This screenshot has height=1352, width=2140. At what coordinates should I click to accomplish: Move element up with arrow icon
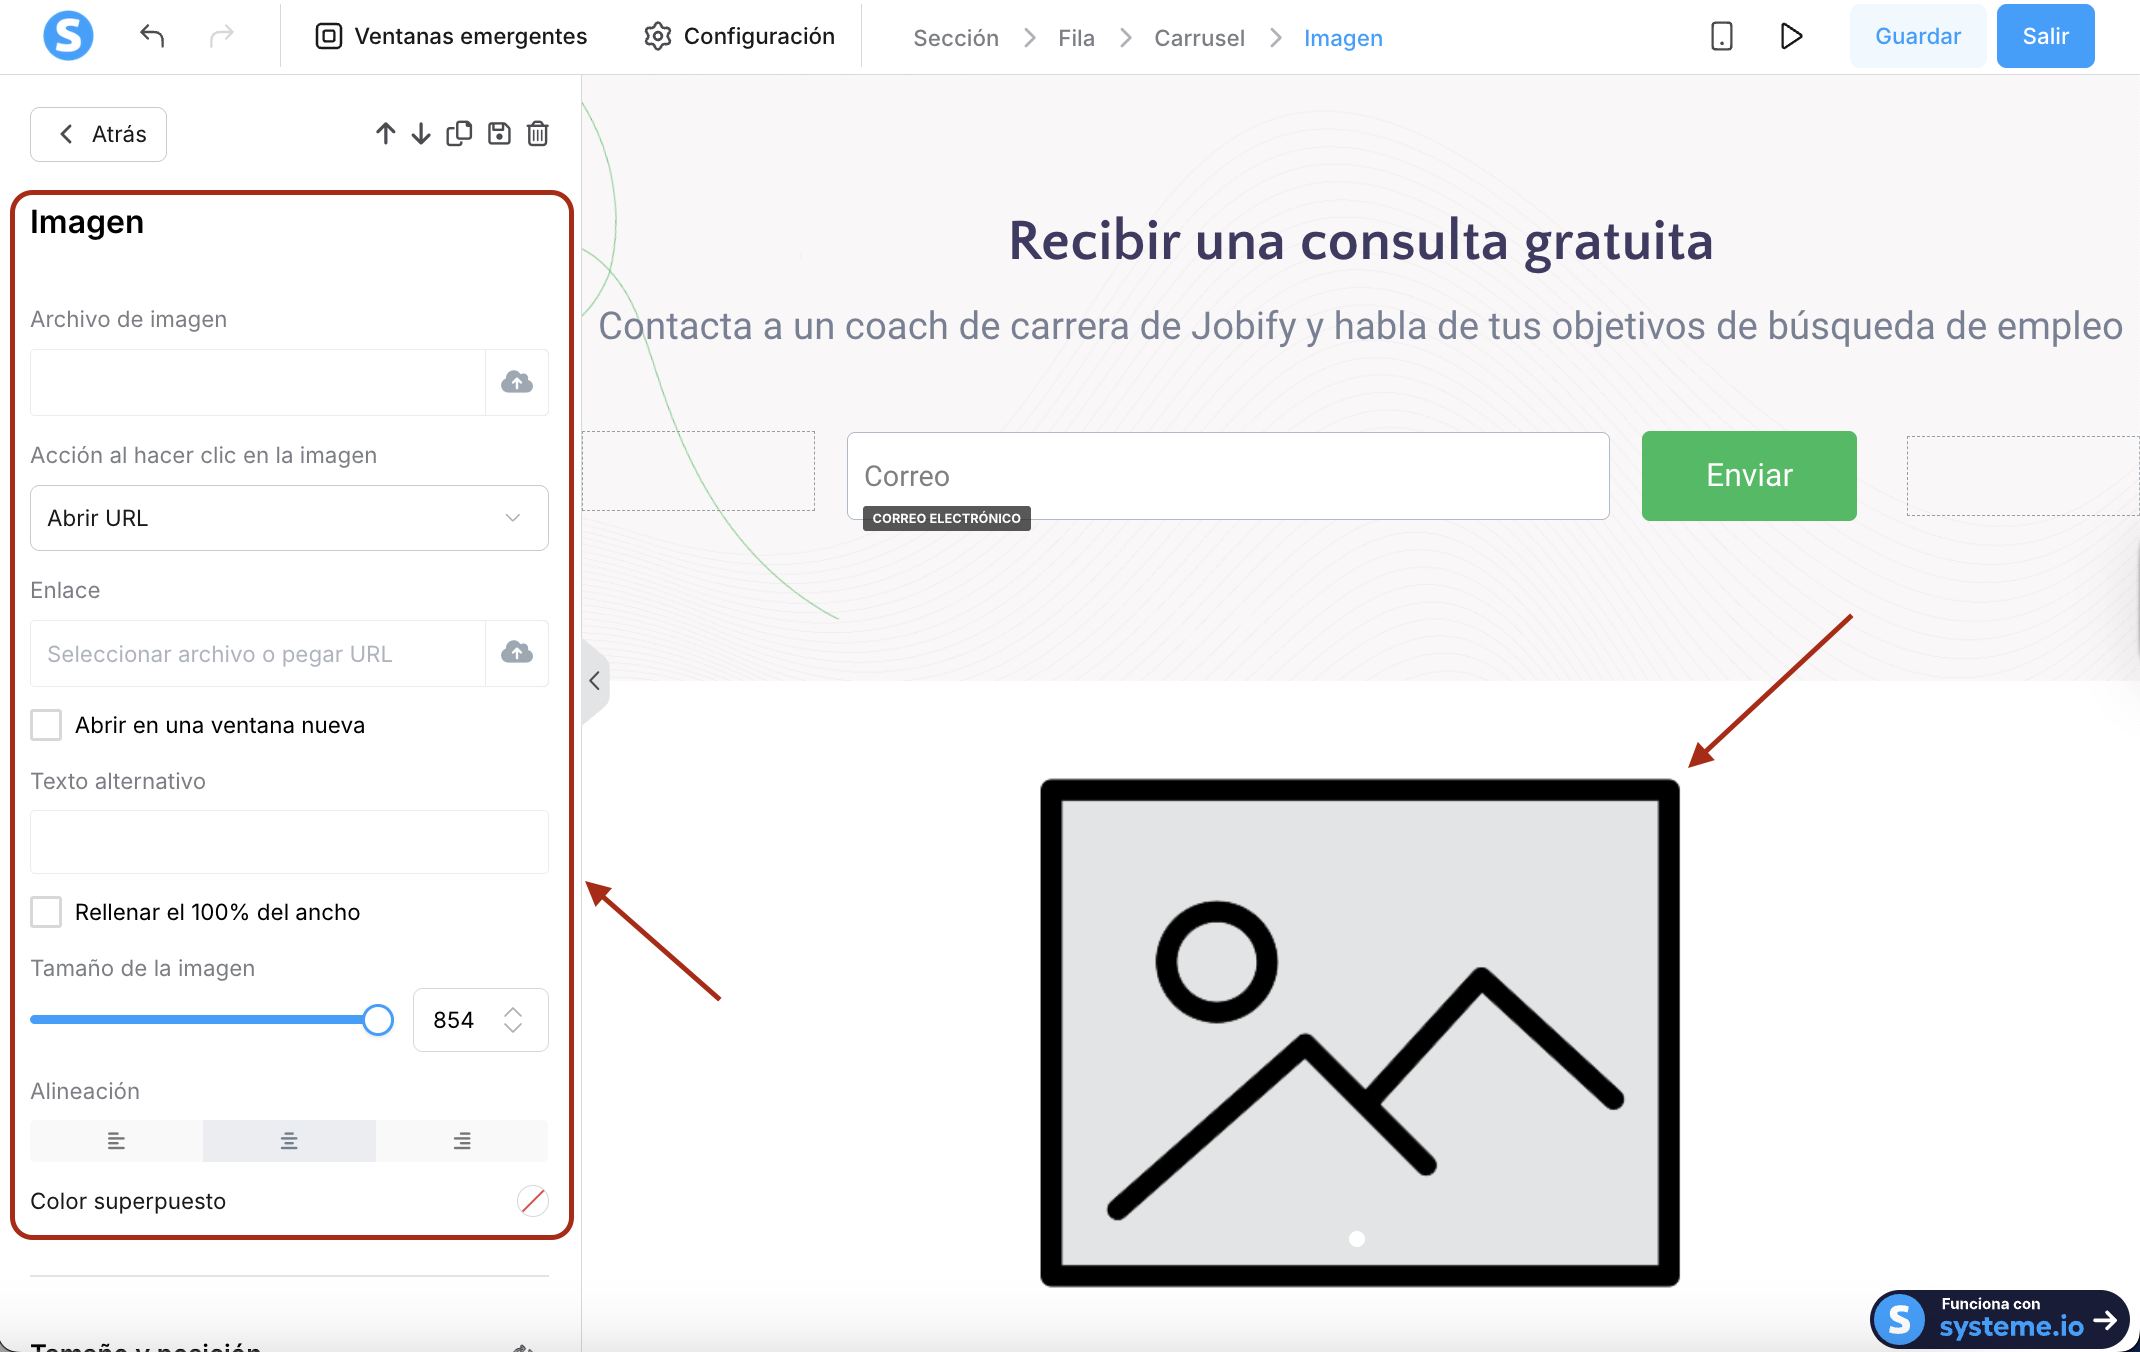tap(386, 134)
